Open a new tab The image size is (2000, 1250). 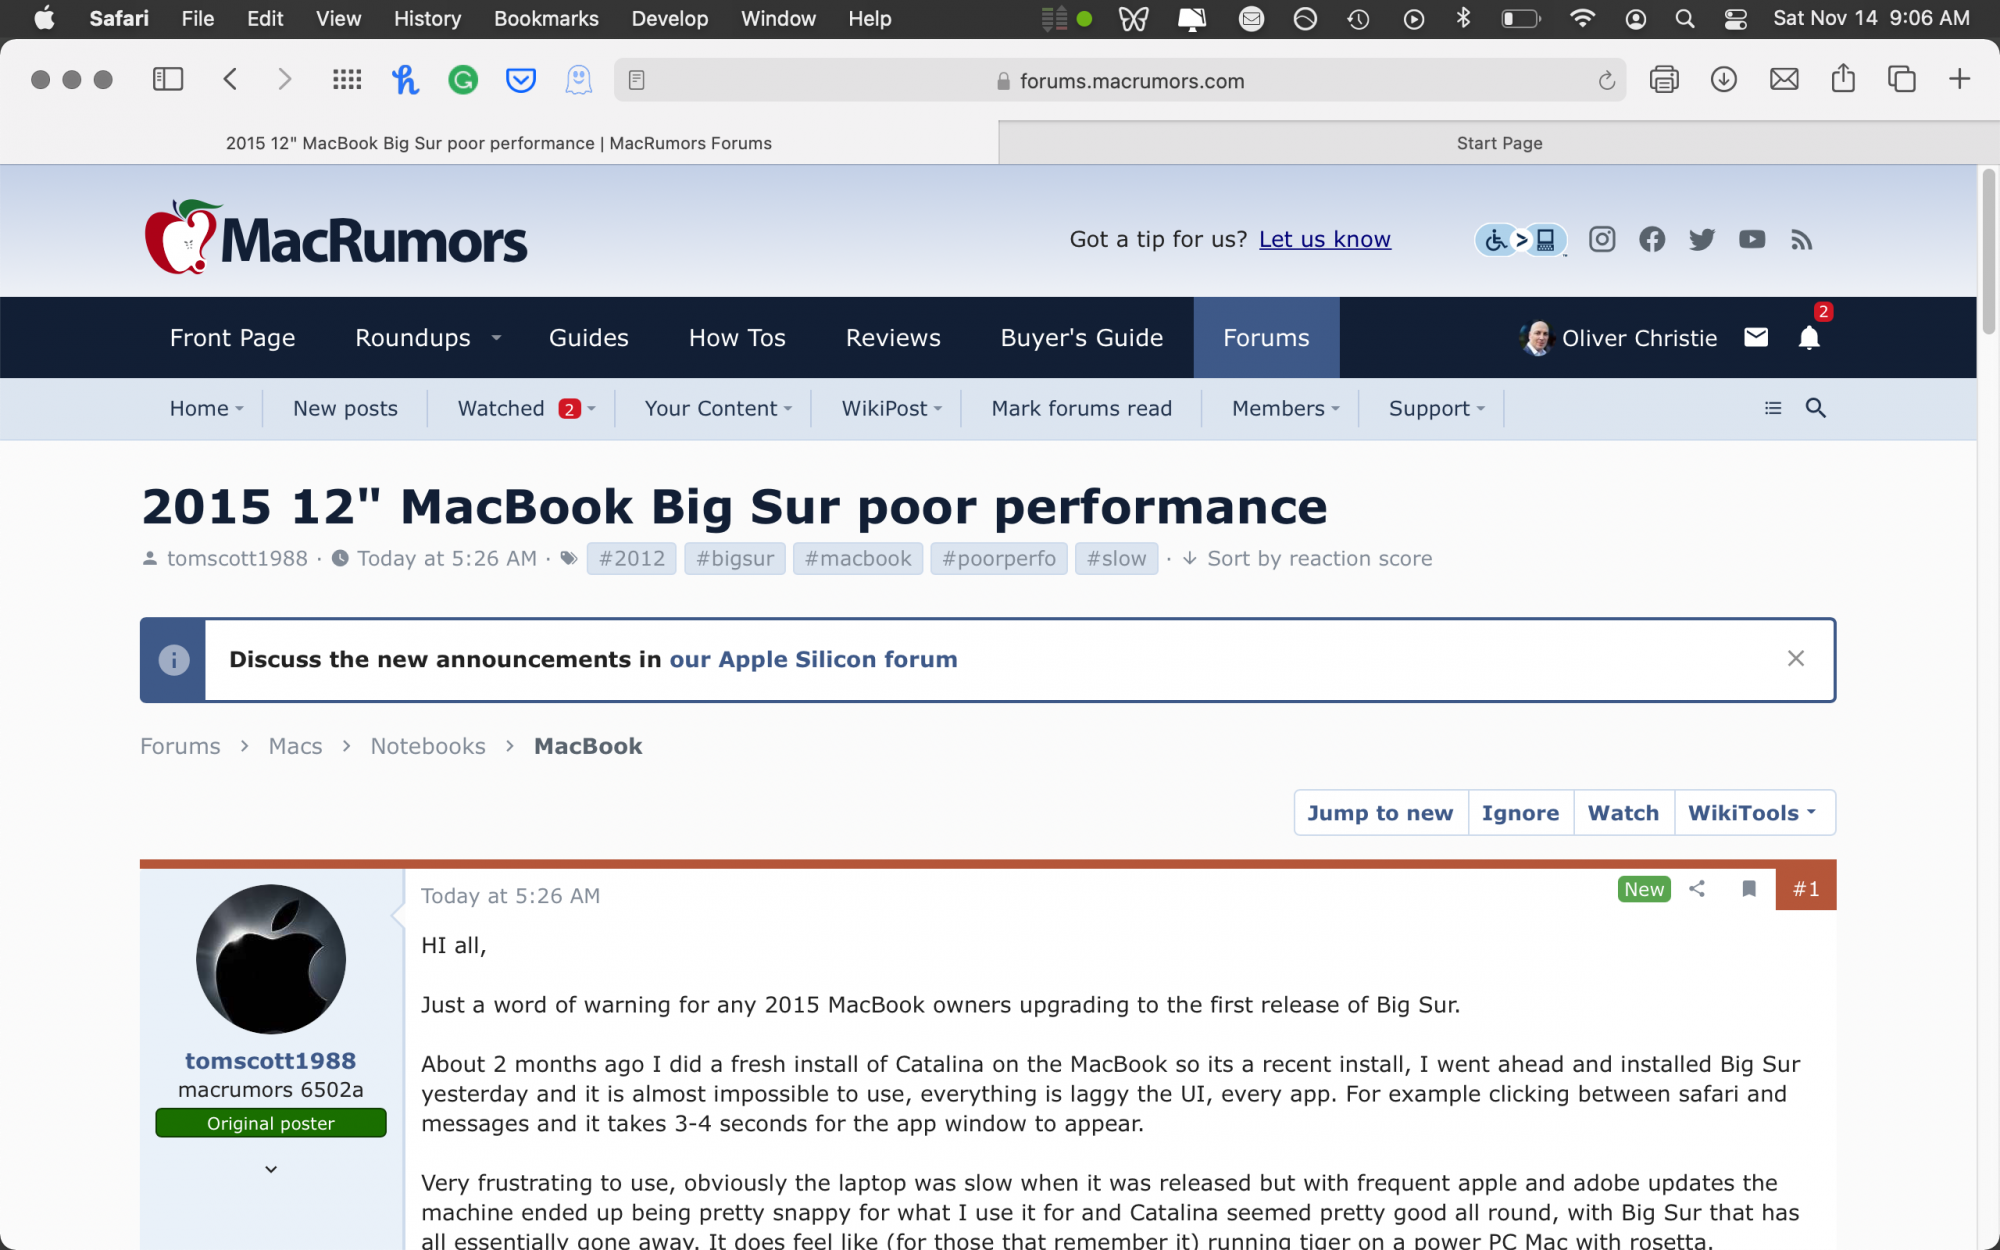(x=1960, y=79)
